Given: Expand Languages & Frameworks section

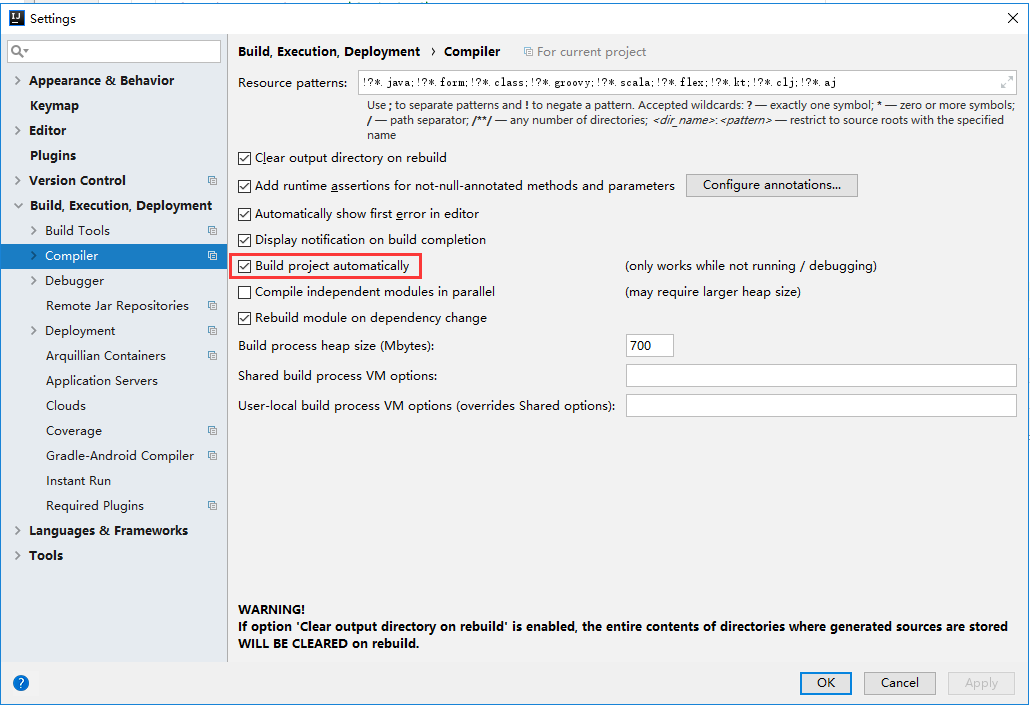Looking at the screenshot, I should coord(18,531).
